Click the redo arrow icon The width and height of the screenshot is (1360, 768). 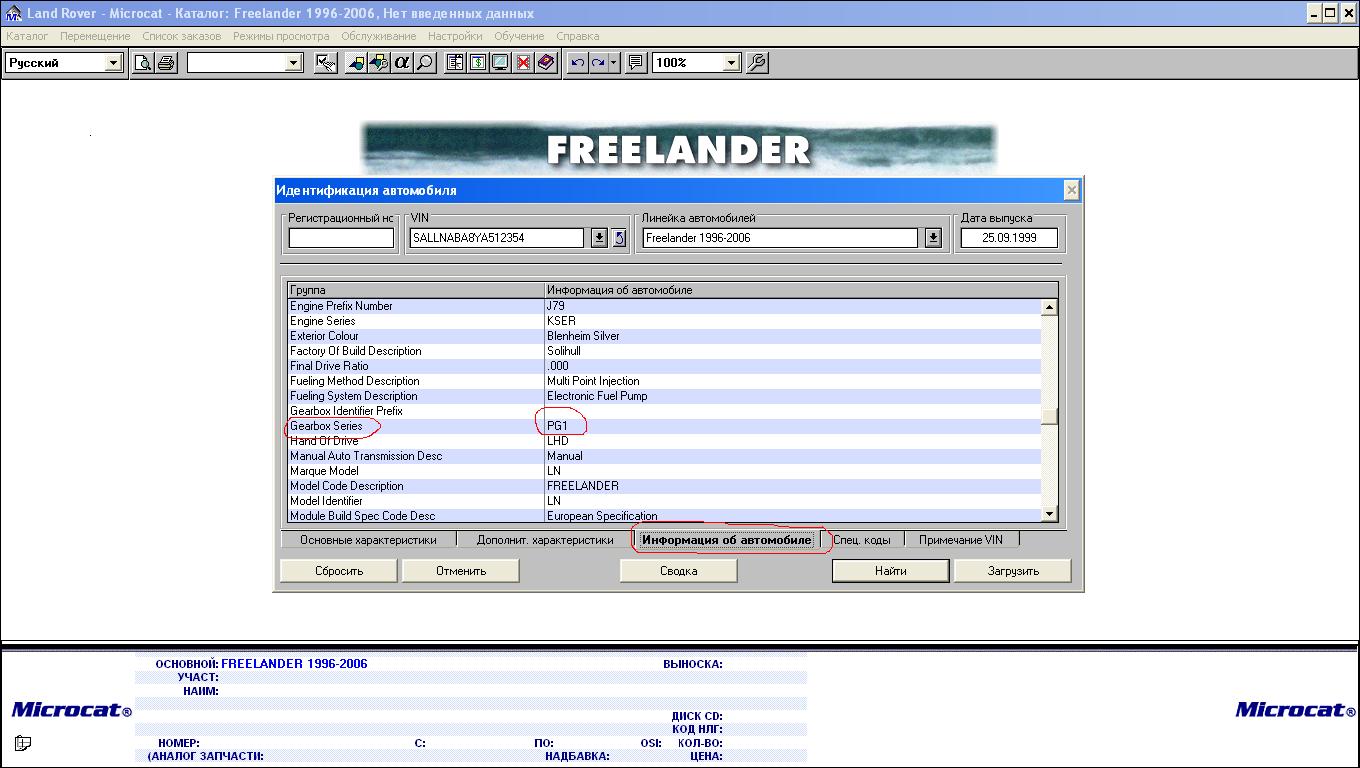pos(598,63)
